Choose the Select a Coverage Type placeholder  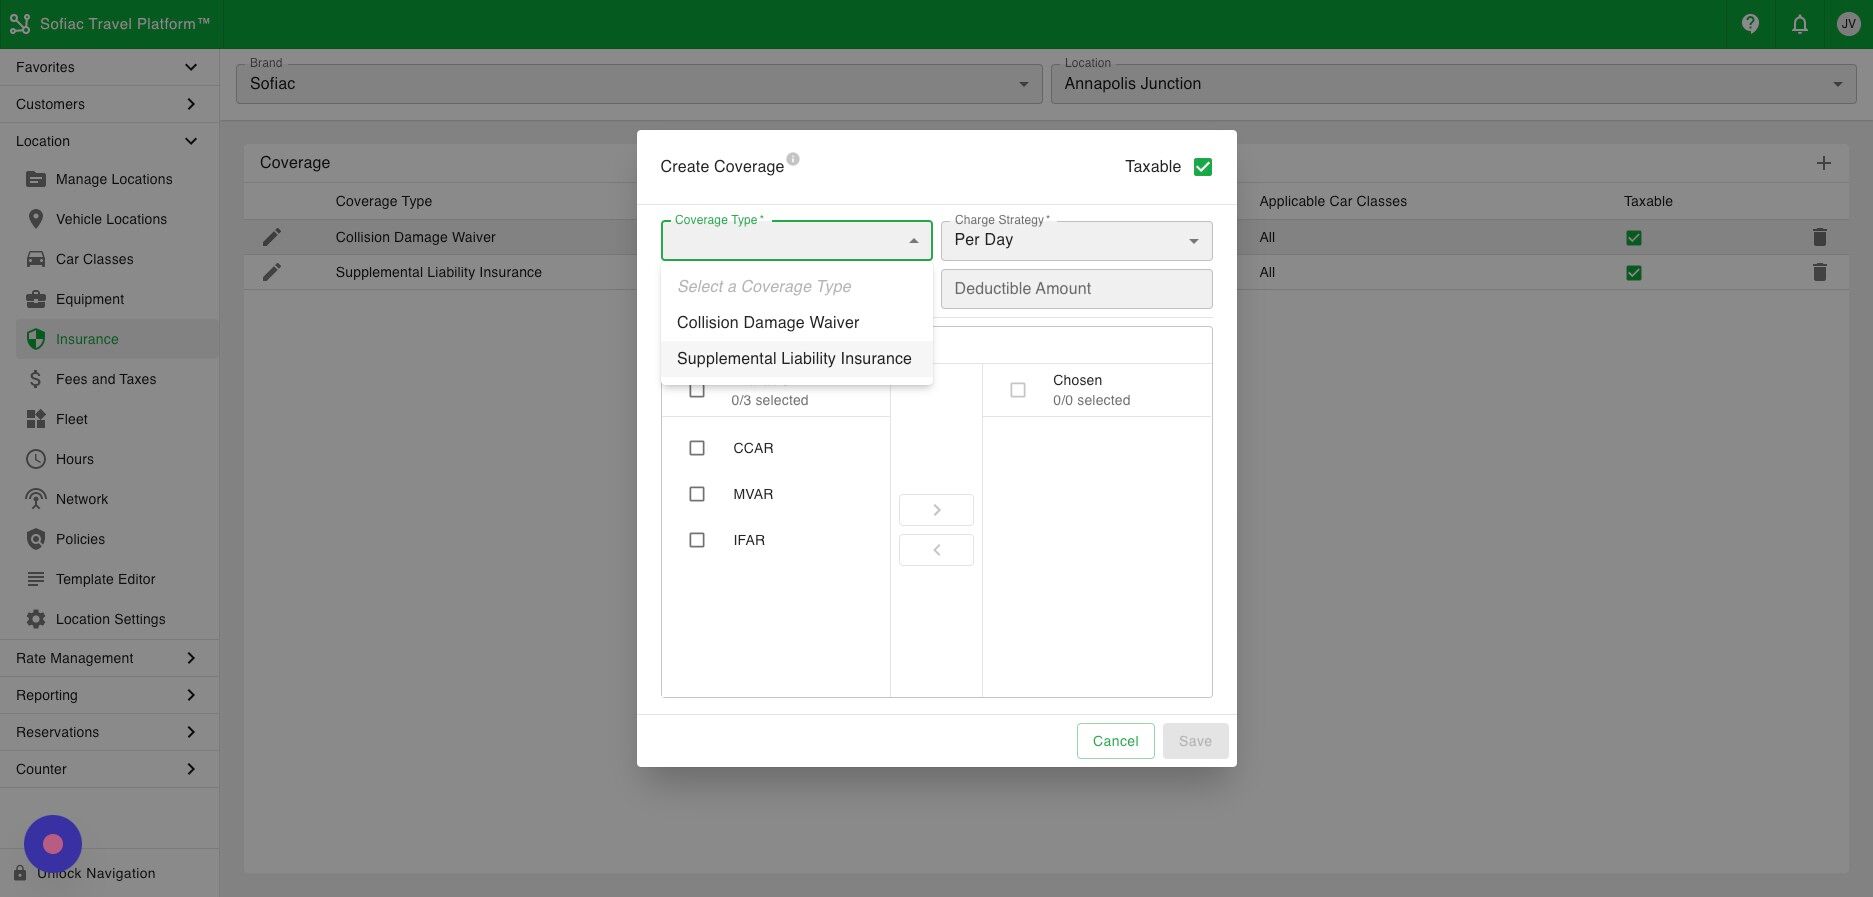pos(797,287)
